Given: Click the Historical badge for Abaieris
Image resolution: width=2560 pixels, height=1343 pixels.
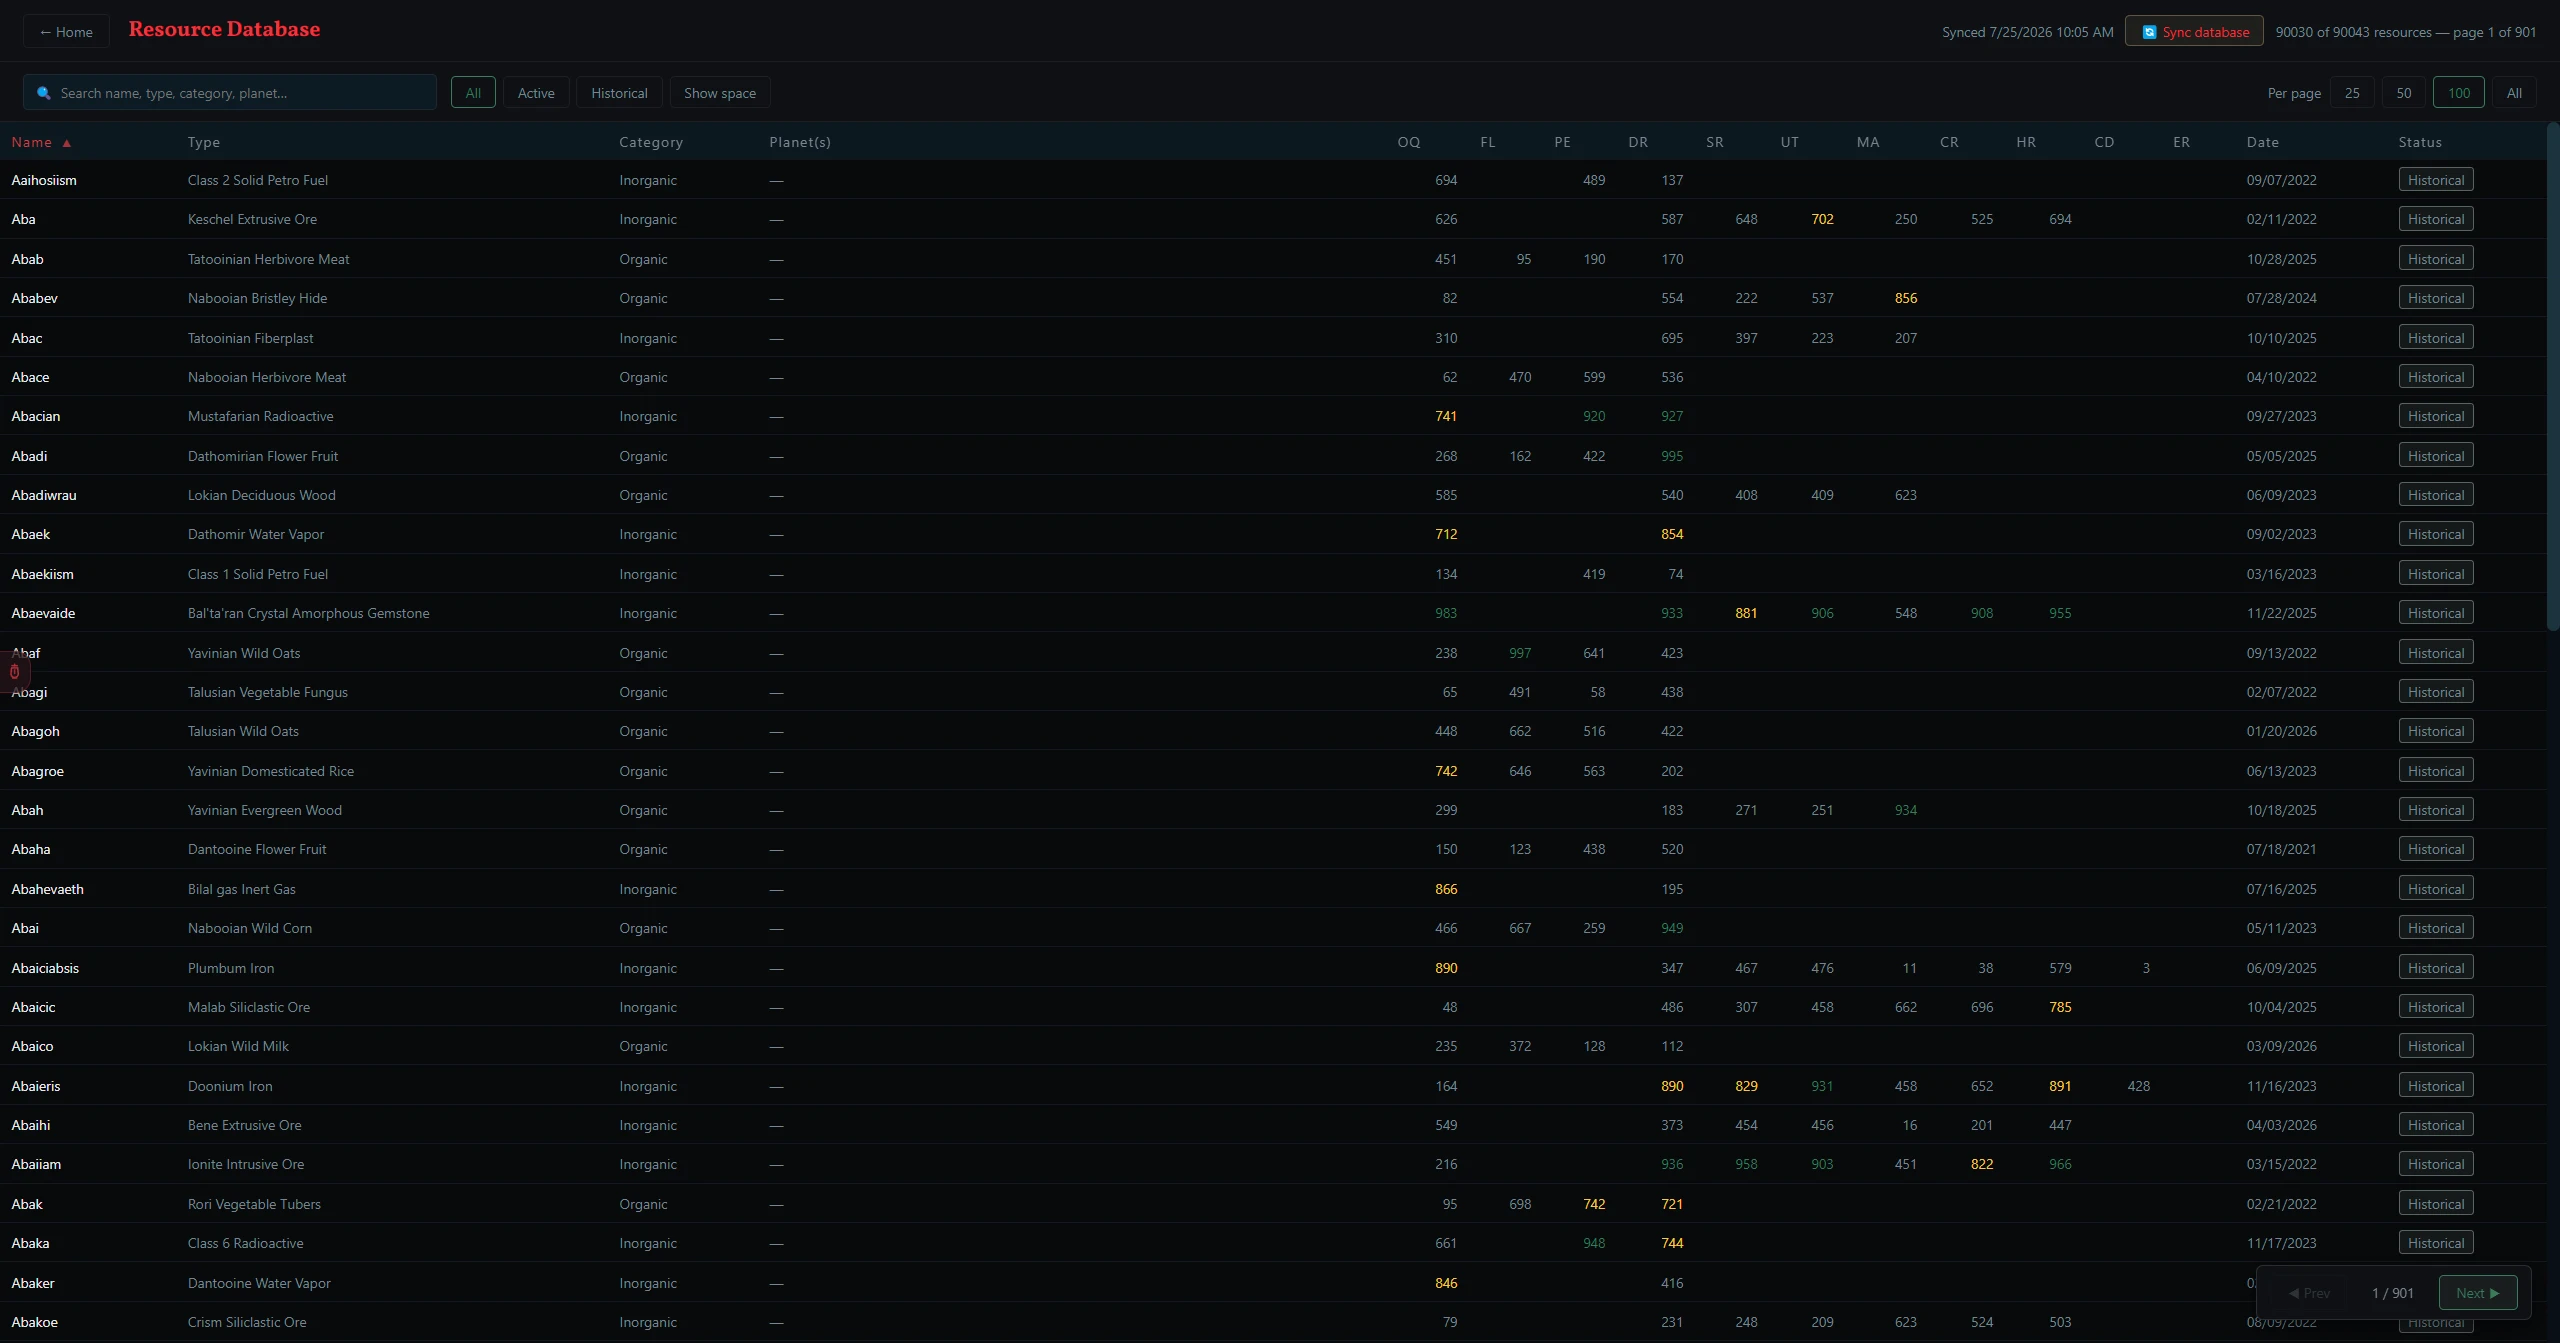Looking at the screenshot, I should [2436, 1086].
